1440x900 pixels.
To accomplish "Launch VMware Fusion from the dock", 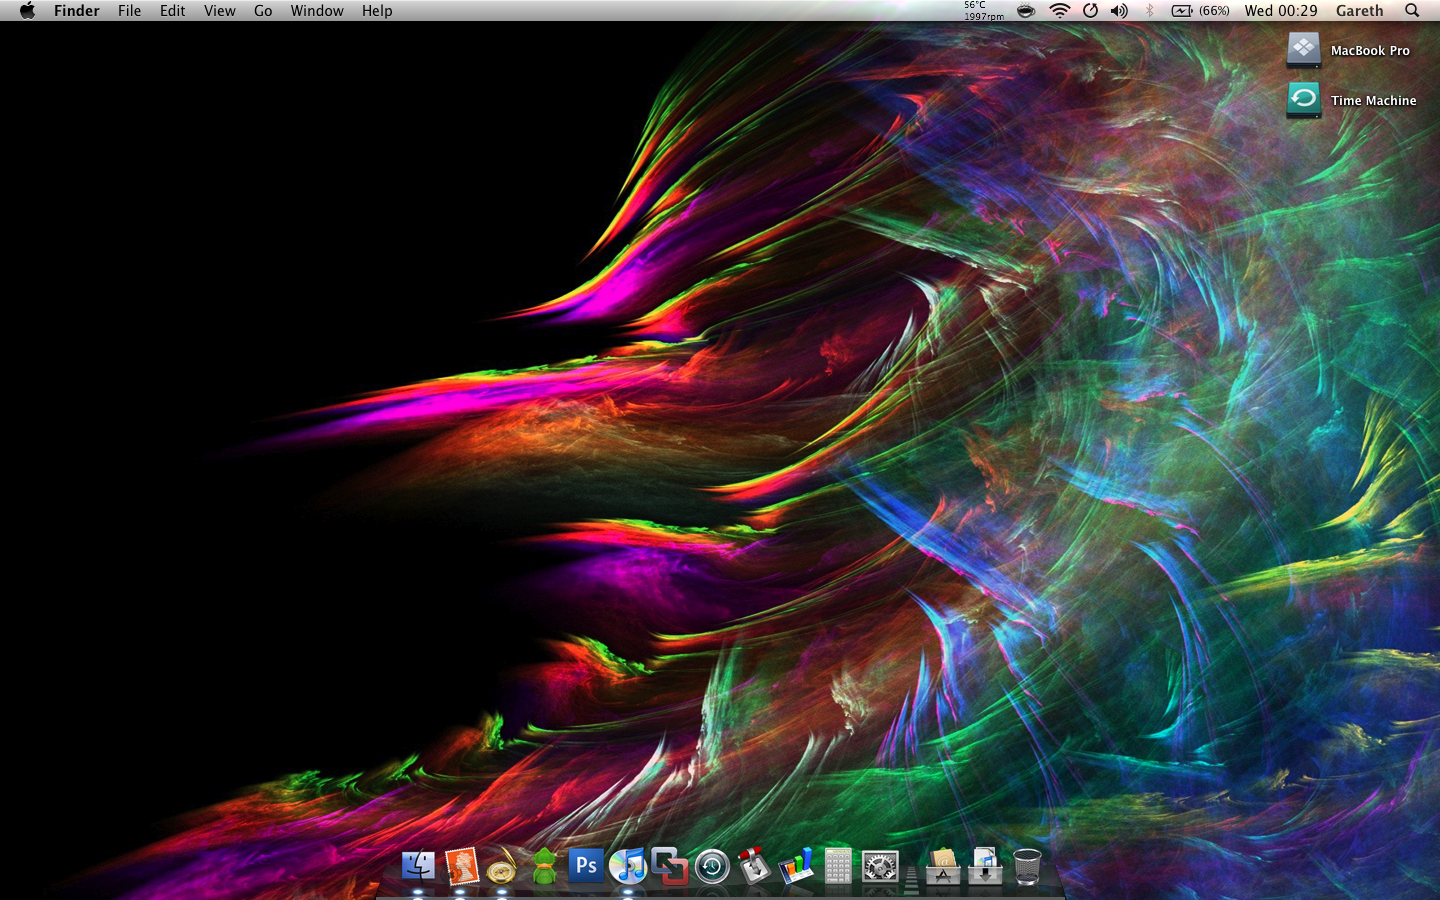I will pos(670,866).
